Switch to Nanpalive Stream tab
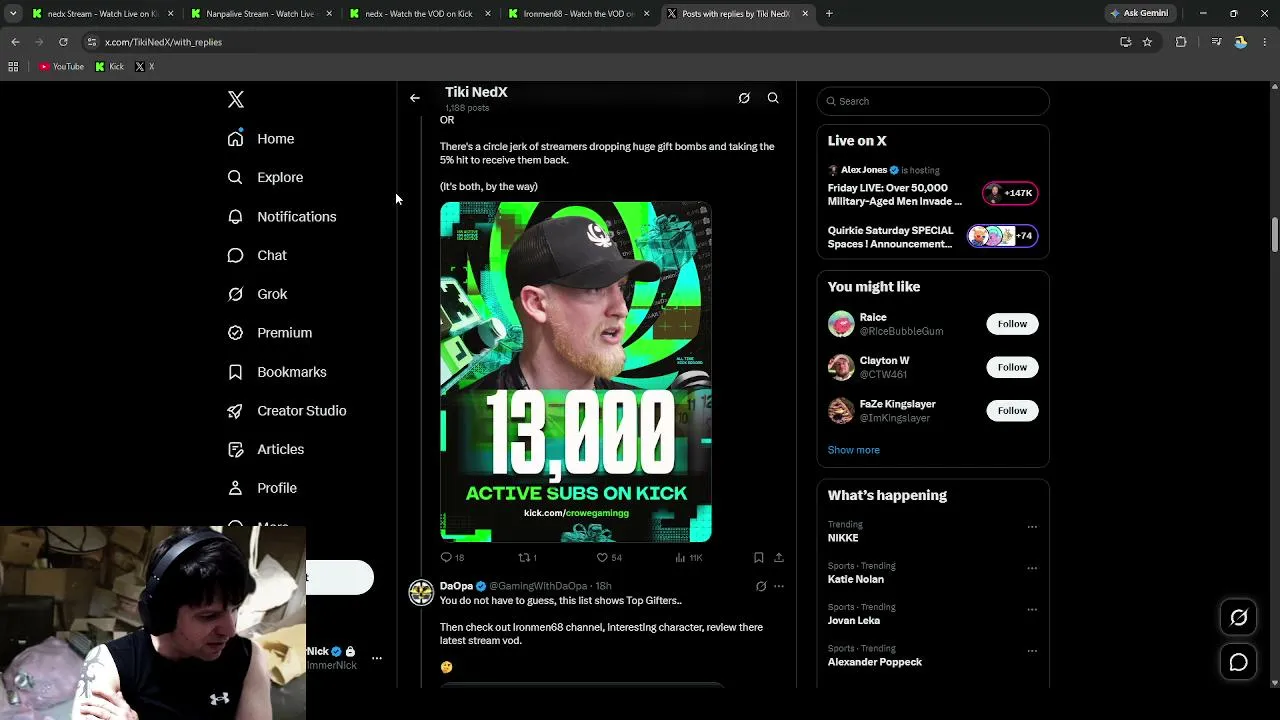Image resolution: width=1280 pixels, height=720 pixels. [x=260, y=14]
